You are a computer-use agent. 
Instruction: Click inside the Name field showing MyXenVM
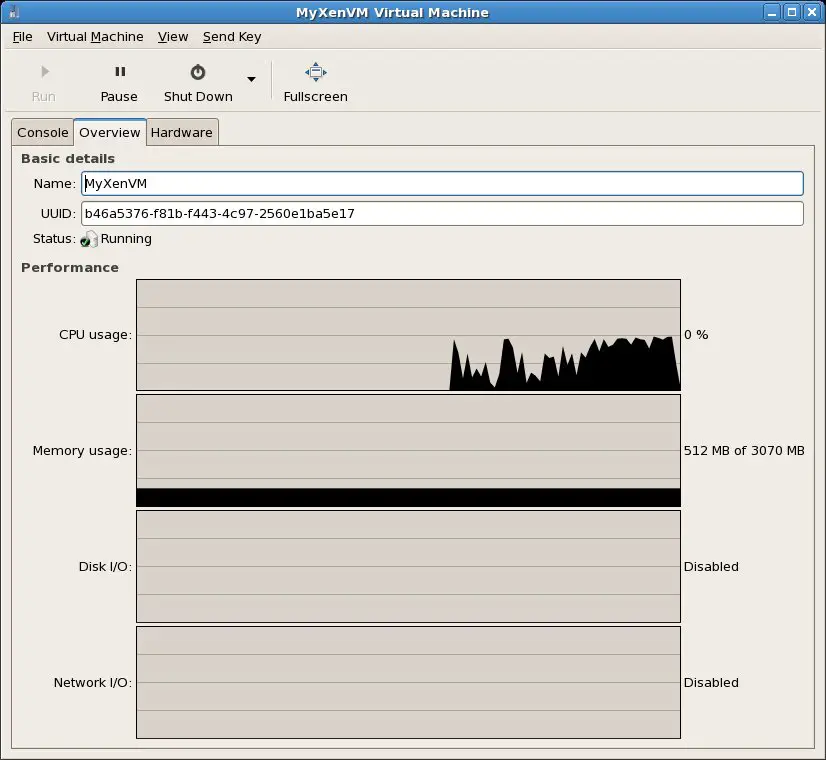click(x=440, y=183)
